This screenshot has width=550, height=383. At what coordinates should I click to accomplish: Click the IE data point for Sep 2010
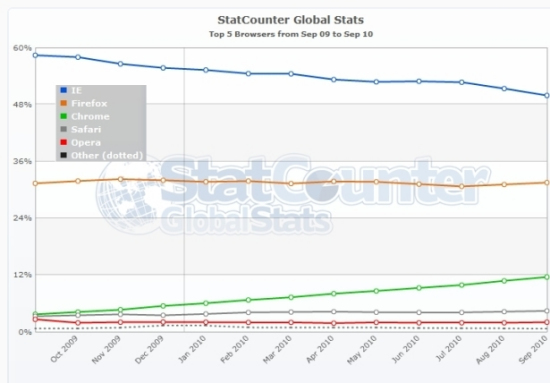tap(547, 95)
